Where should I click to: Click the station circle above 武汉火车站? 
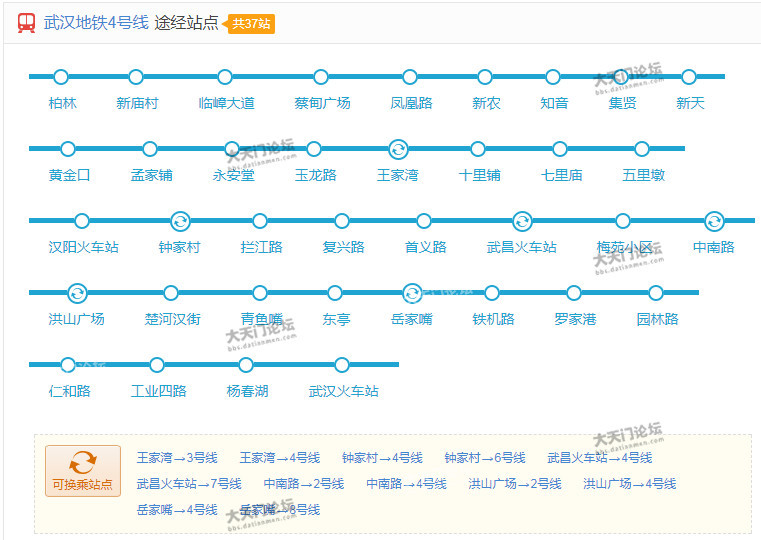tap(342, 365)
